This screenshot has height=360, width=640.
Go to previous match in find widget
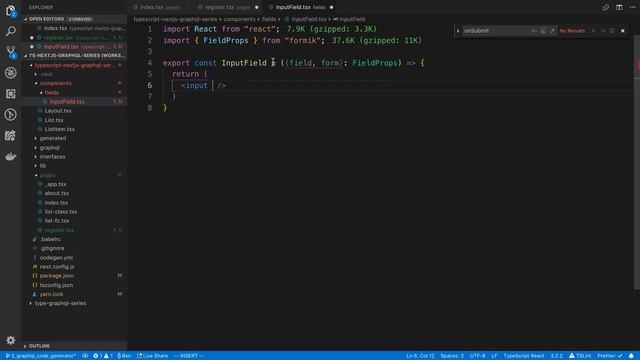(x=593, y=31)
